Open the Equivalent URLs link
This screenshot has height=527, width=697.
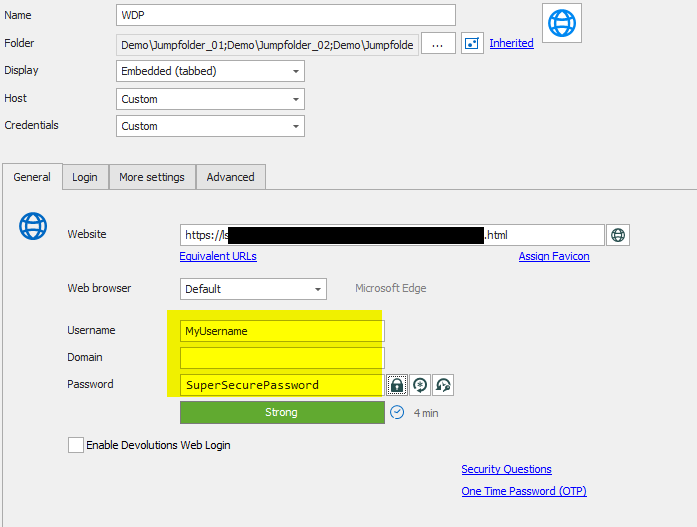(x=218, y=256)
